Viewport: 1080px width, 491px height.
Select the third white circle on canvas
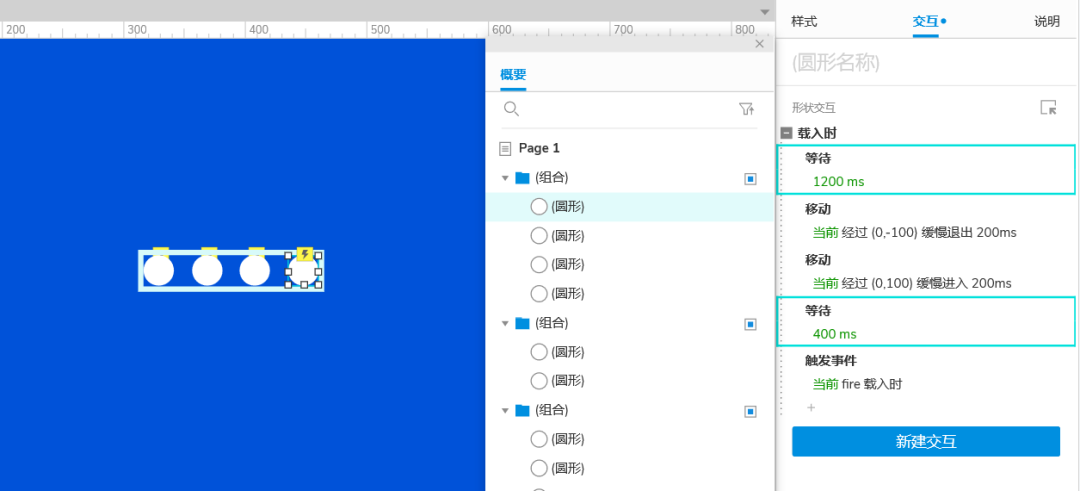pyautogui.click(x=255, y=271)
